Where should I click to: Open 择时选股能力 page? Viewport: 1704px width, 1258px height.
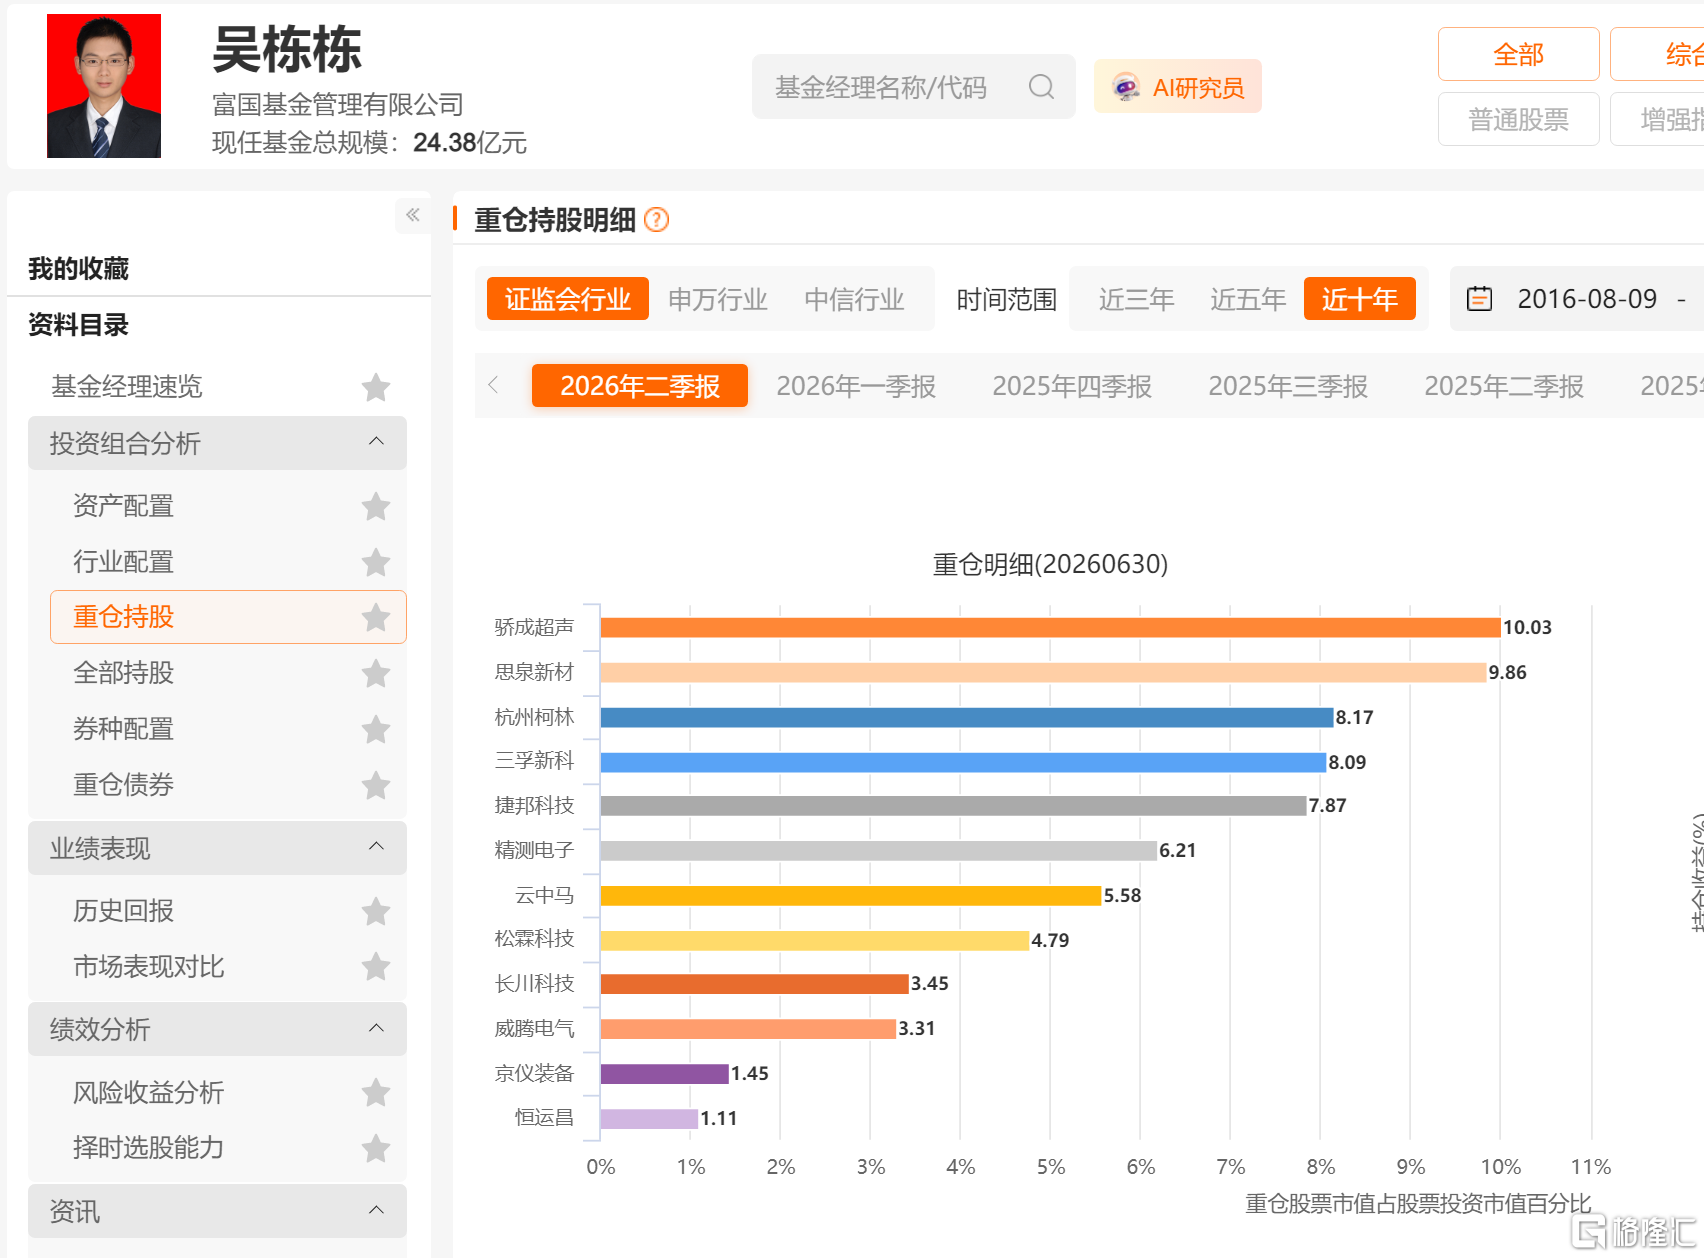pos(148,1148)
